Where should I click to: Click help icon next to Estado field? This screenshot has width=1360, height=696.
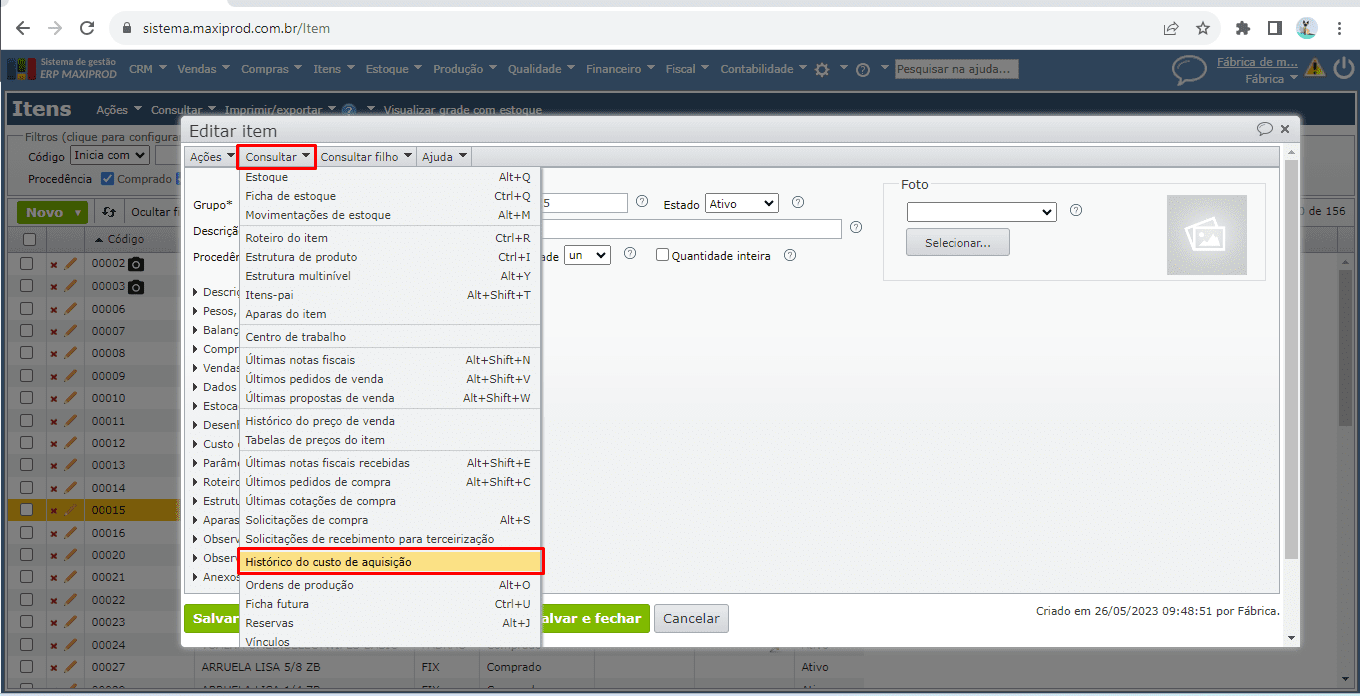pos(798,203)
